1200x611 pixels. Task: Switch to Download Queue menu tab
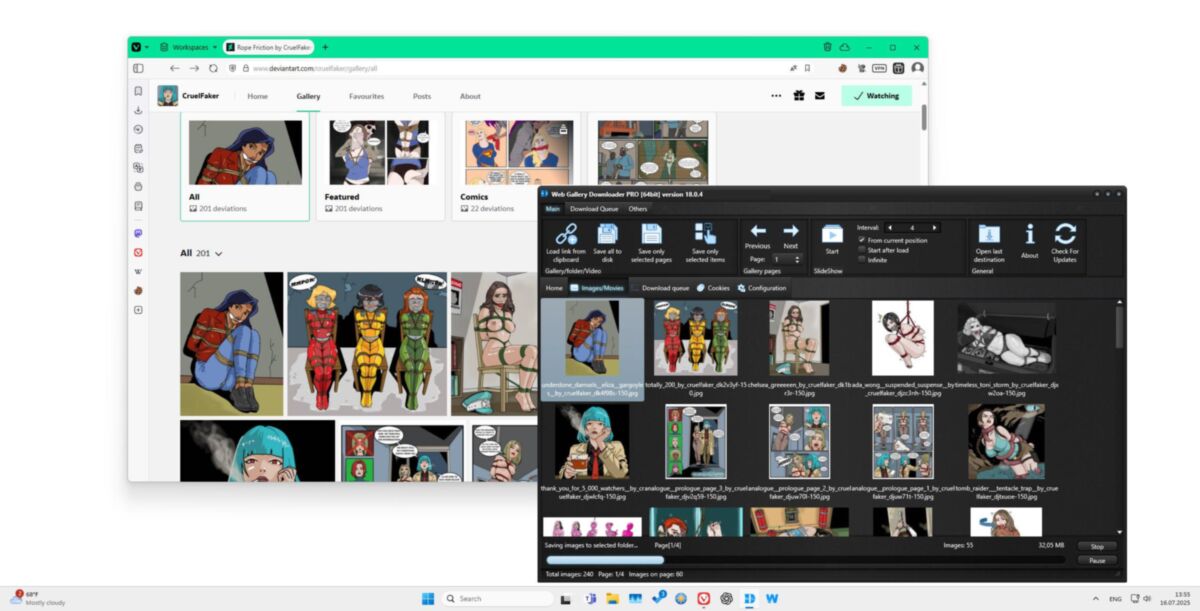pyautogui.click(x=595, y=209)
